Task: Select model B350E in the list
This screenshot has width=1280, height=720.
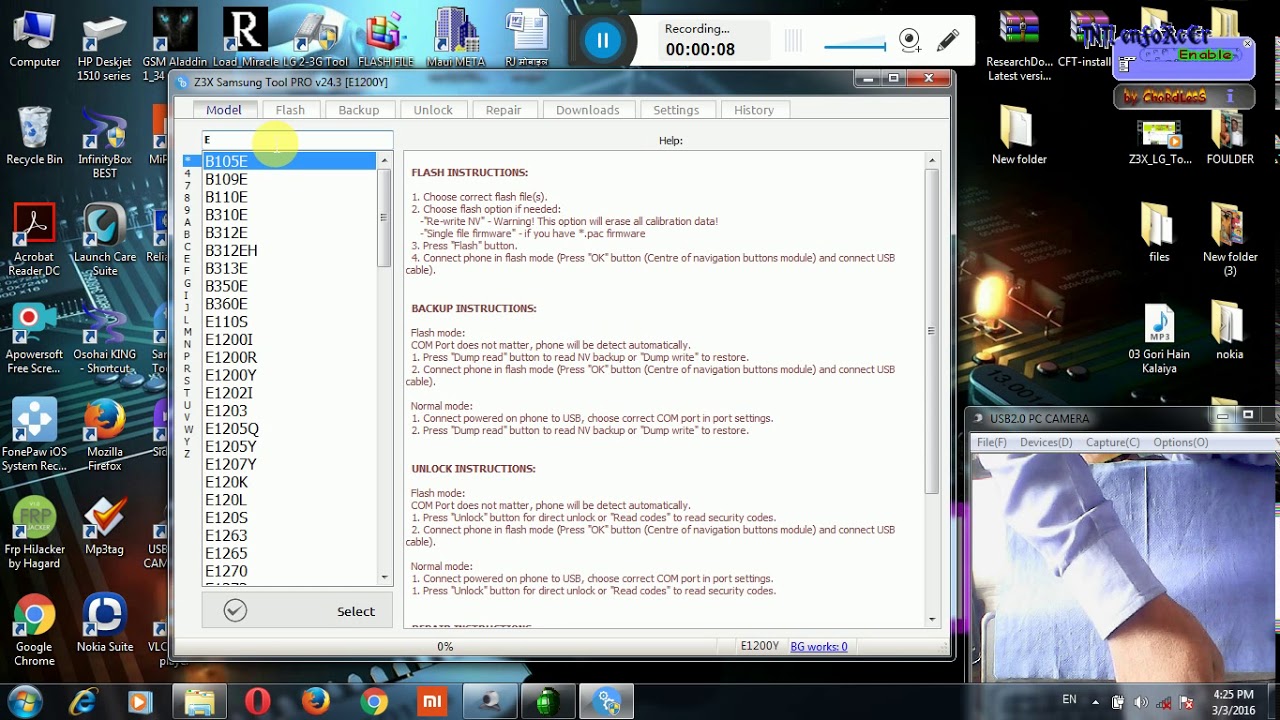Action: click(290, 286)
